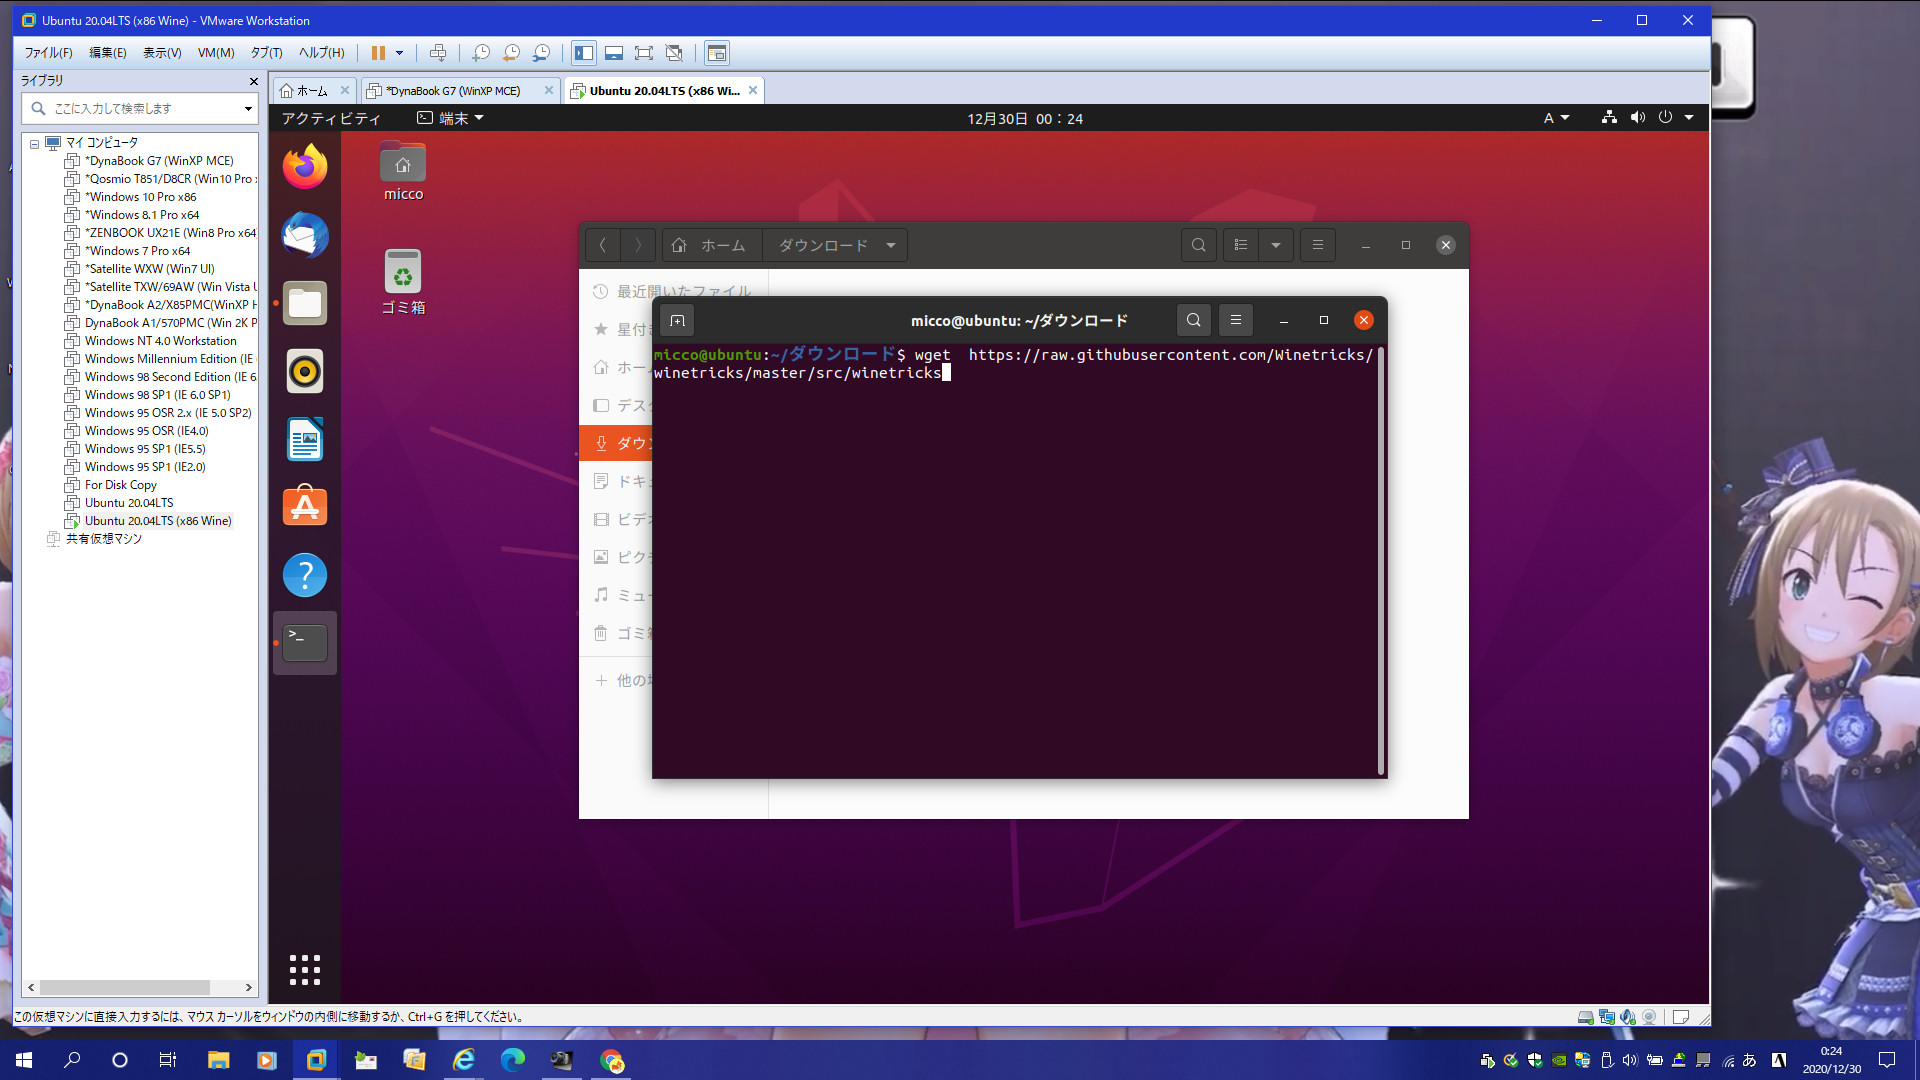Open the ファイル(F) menu

(48, 53)
